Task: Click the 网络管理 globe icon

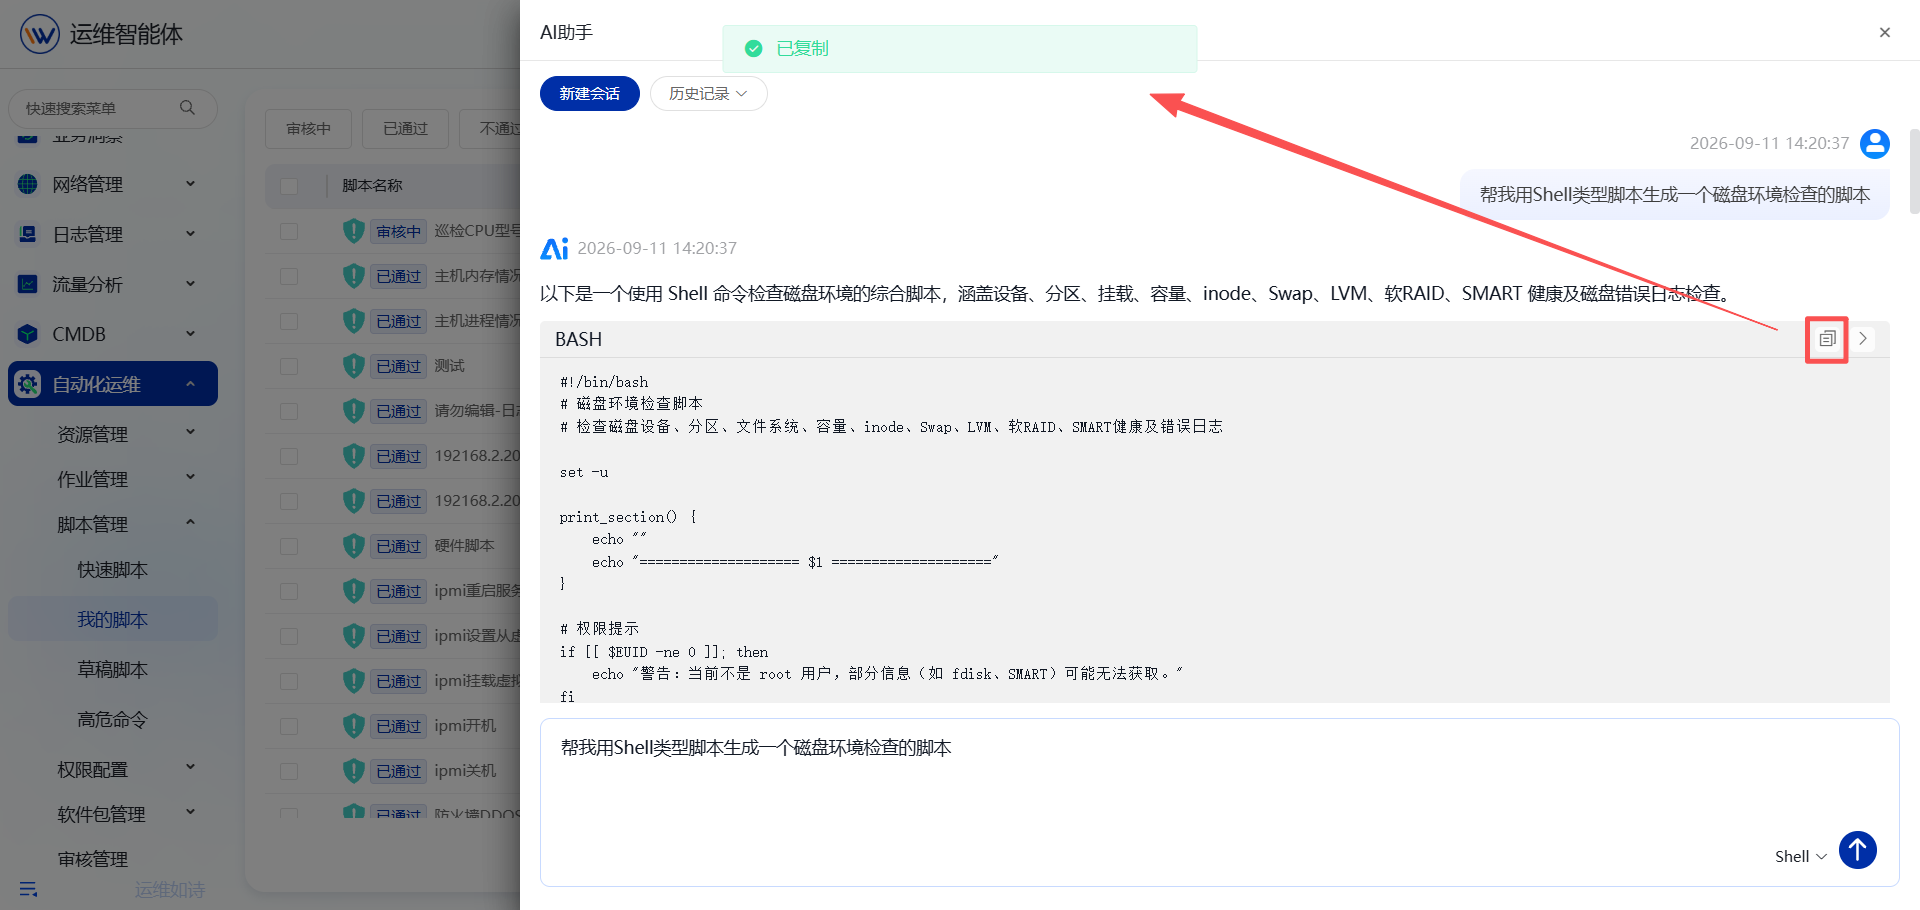Action: pyautogui.click(x=28, y=184)
